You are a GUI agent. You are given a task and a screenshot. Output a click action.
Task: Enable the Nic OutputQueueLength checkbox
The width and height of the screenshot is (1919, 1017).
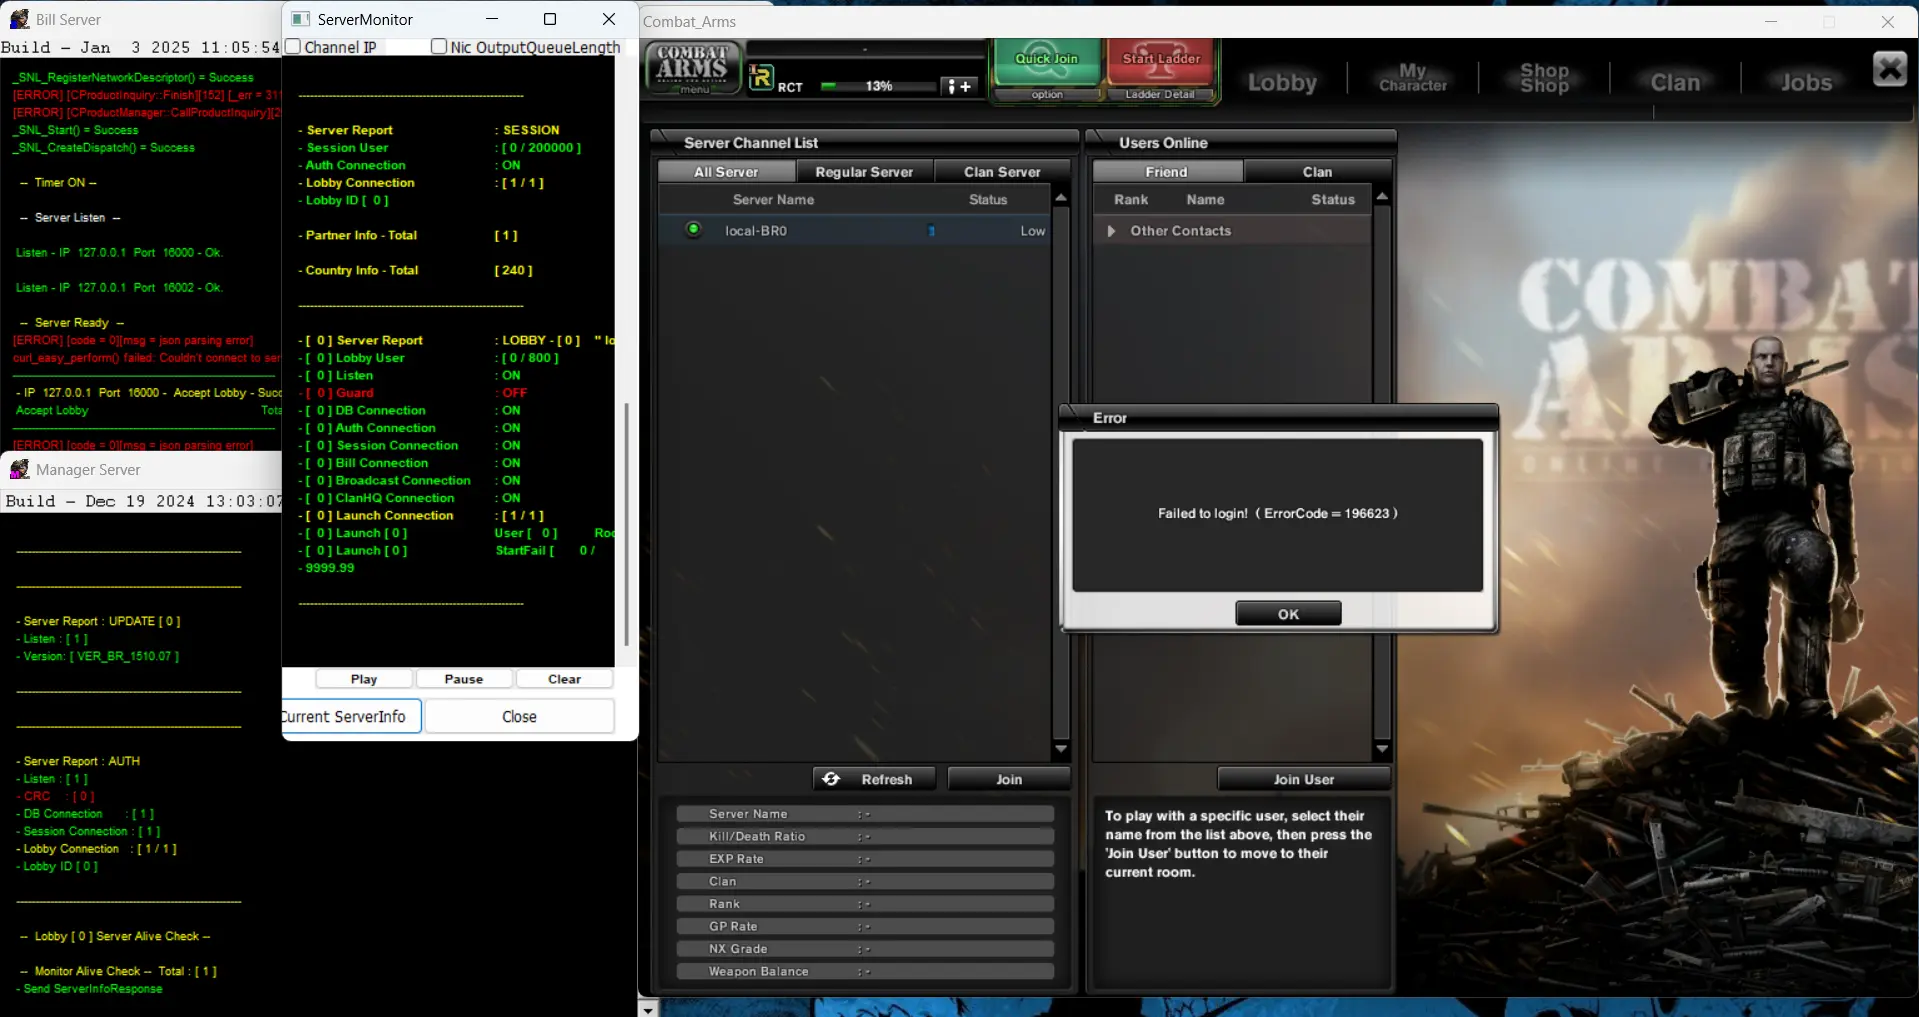438,47
